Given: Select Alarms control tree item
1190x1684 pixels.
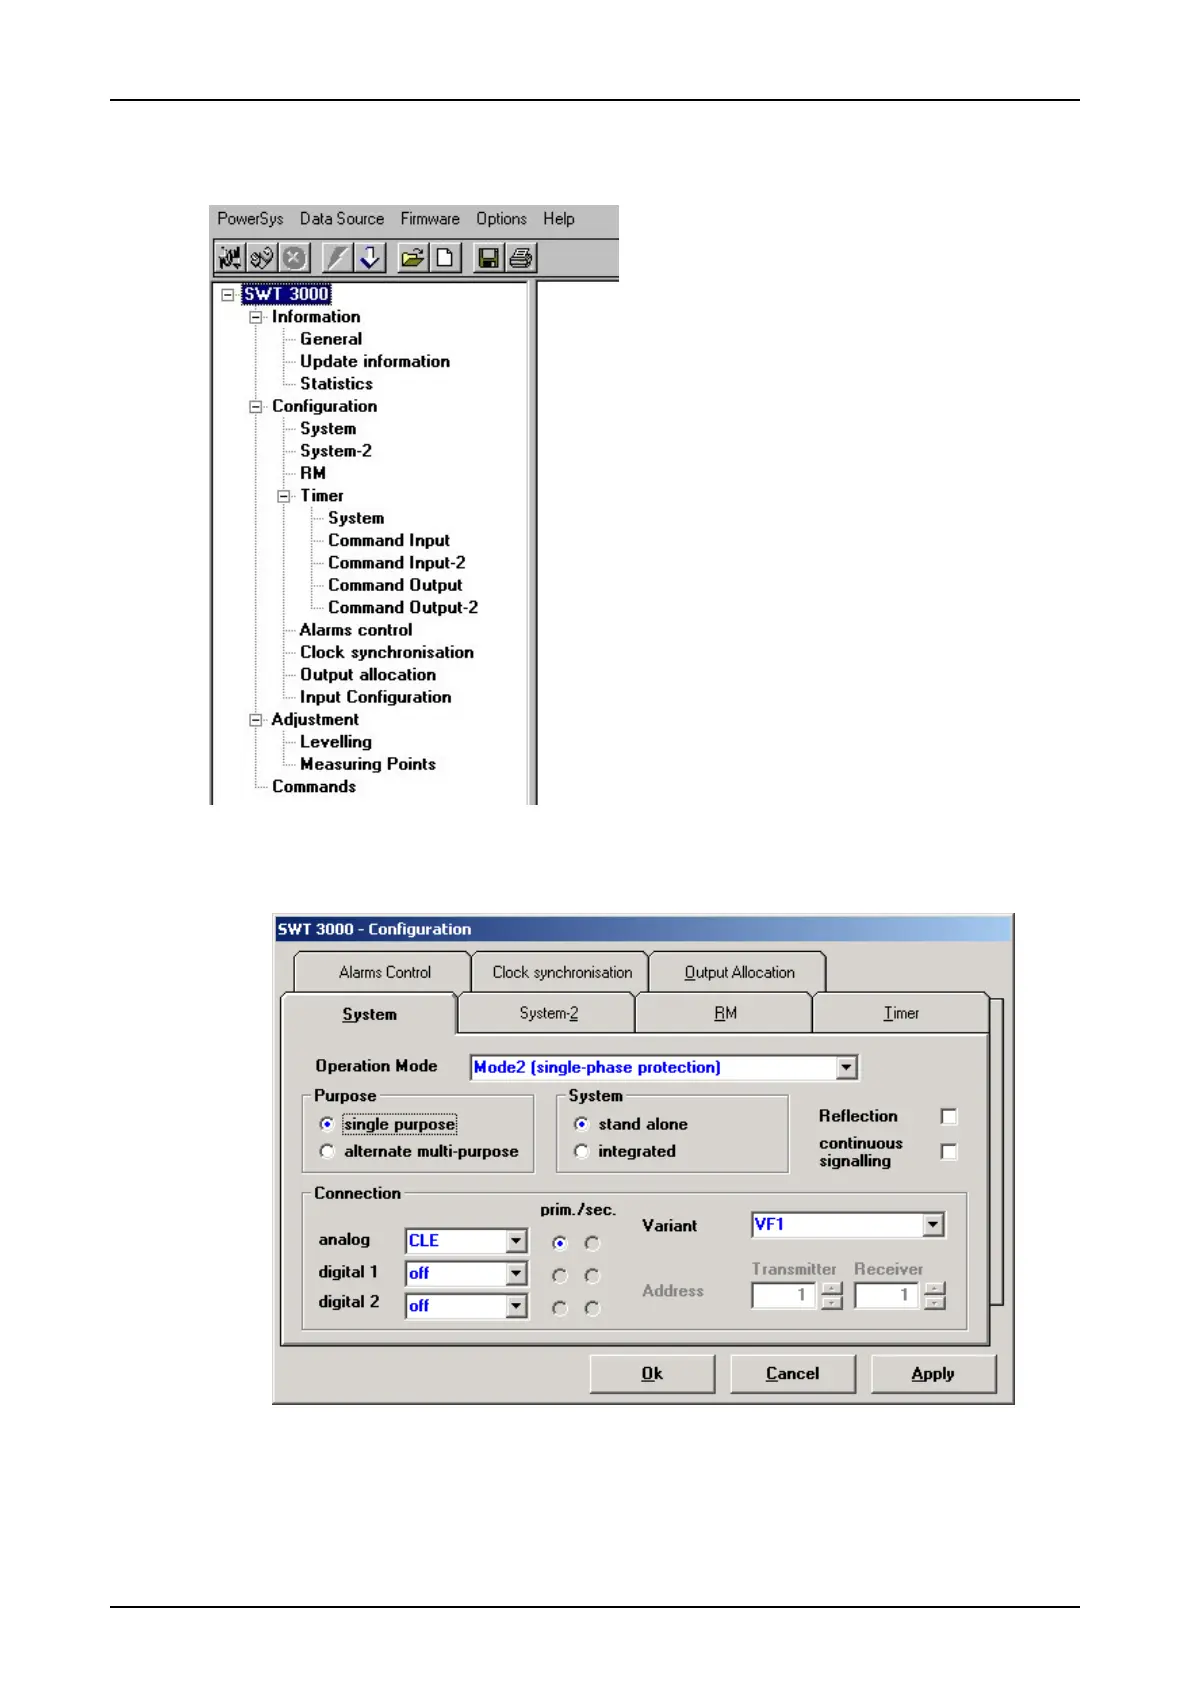Looking at the screenshot, I should (356, 630).
